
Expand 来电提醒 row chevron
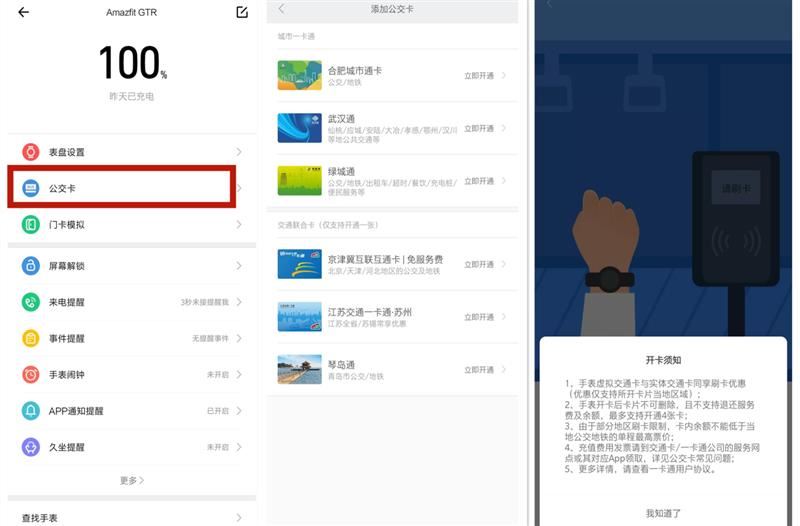(x=239, y=302)
